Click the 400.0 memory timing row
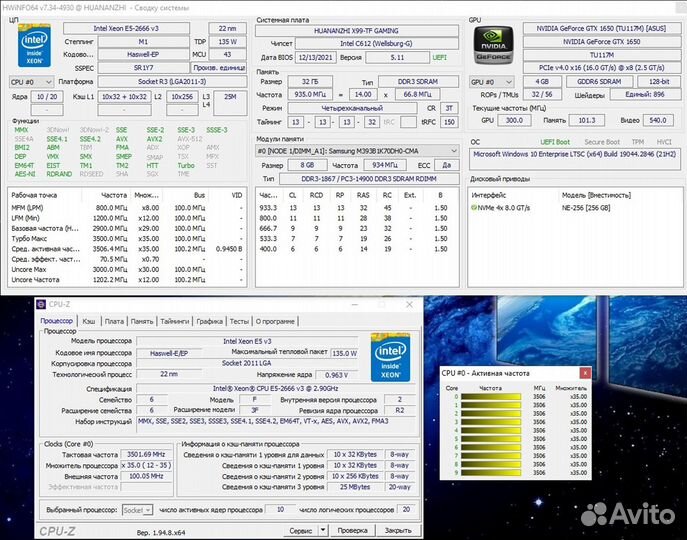This screenshot has height=540, width=687. click(x=357, y=249)
